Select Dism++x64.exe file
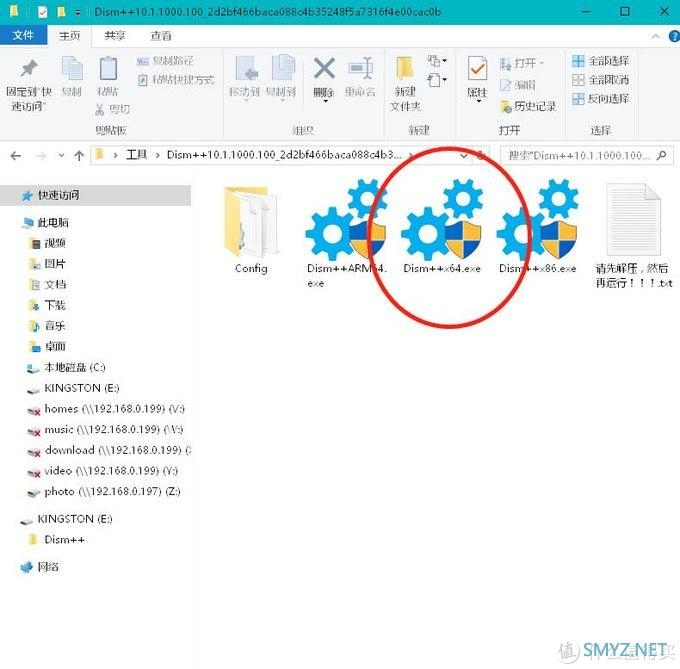This screenshot has height=669, width=680. (442, 227)
